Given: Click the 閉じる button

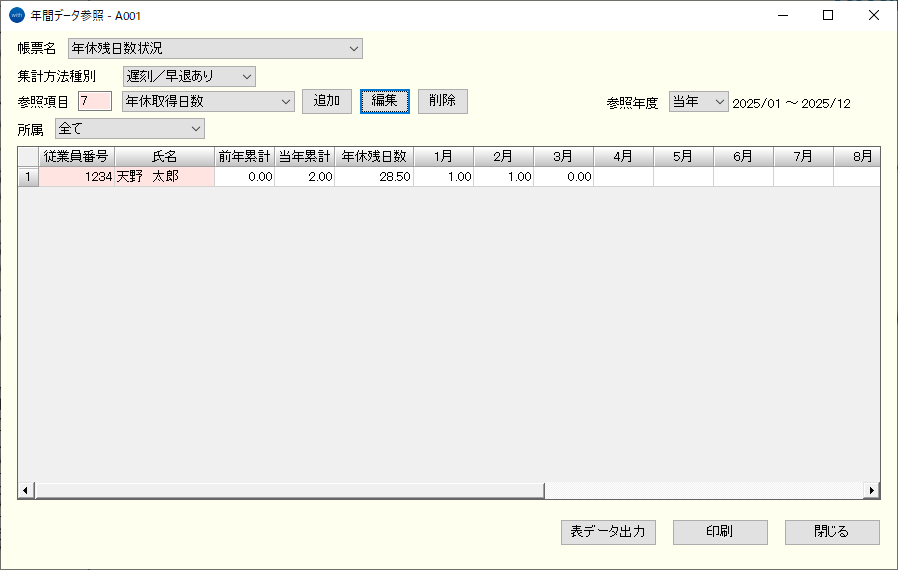Looking at the screenshot, I should pos(832,532).
